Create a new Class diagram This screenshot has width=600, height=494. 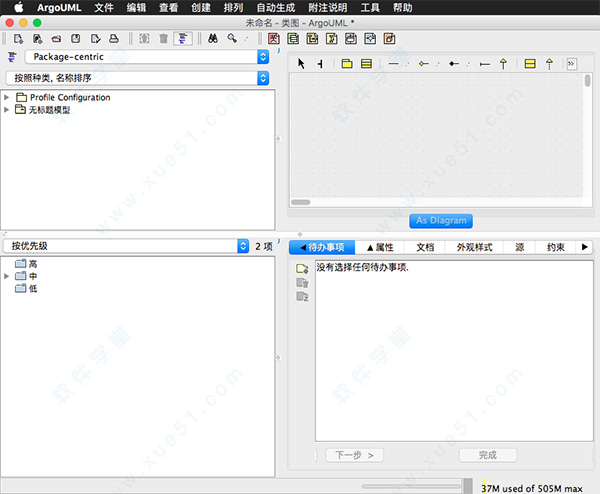pyautogui.click(x=293, y=39)
